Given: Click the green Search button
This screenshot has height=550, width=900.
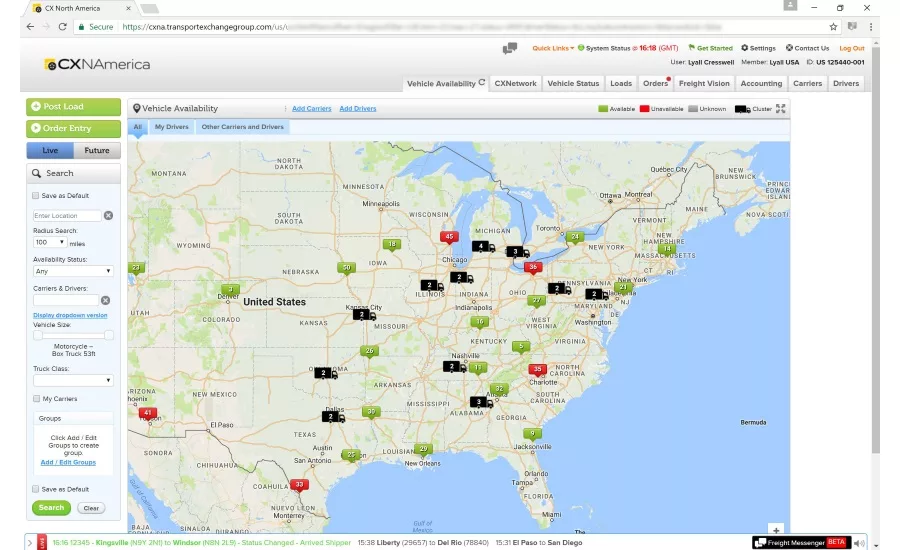Looking at the screenshot, I should coord(52,508).
